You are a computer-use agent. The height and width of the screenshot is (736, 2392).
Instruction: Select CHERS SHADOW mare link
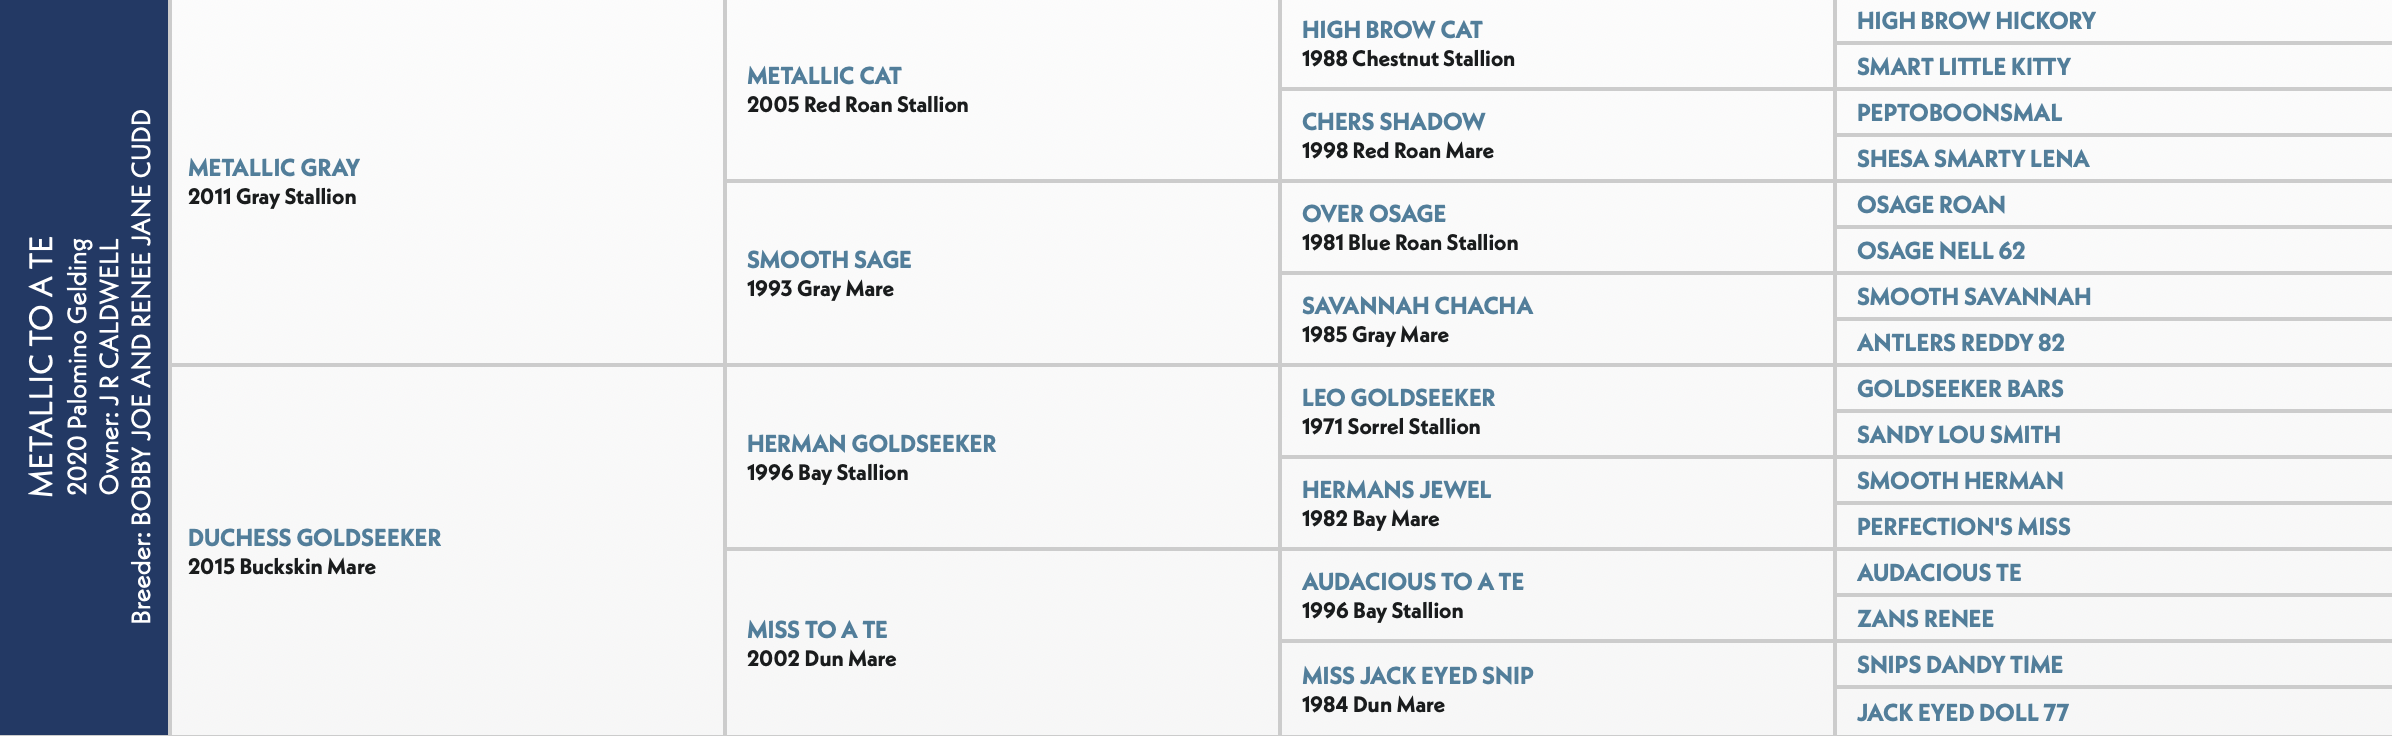pyautogui.click(x=1393, y=121)
